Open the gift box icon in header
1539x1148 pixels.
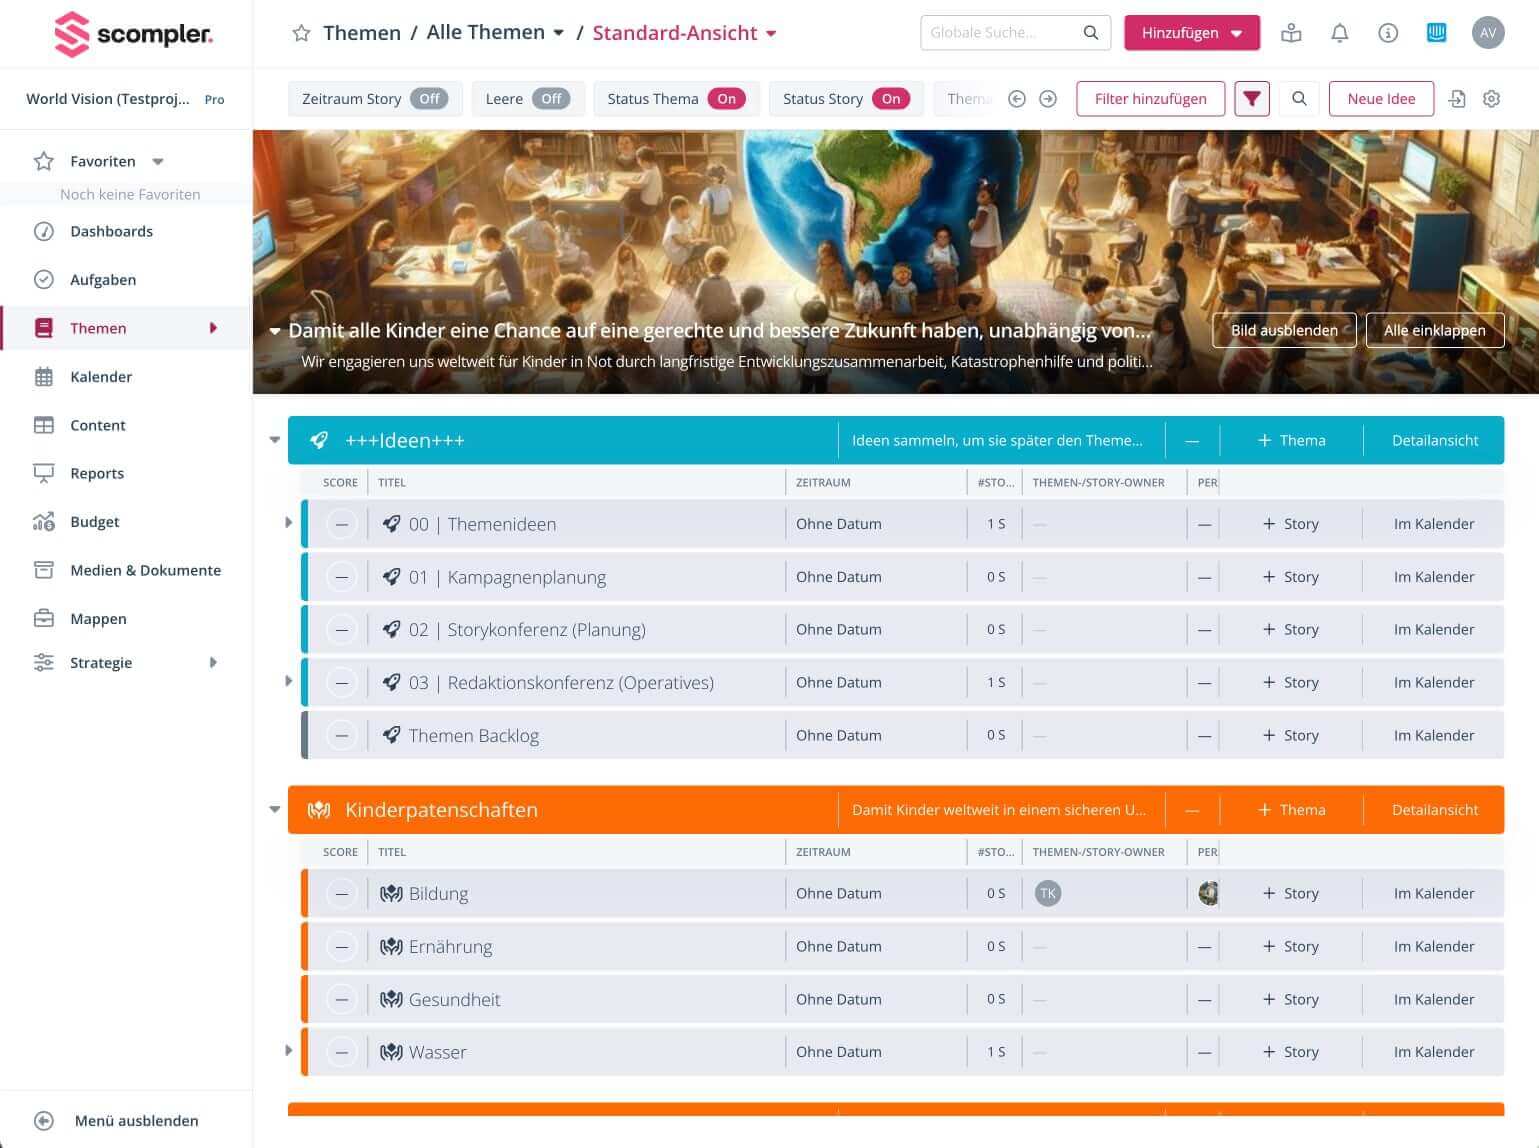coord(1291,33)
